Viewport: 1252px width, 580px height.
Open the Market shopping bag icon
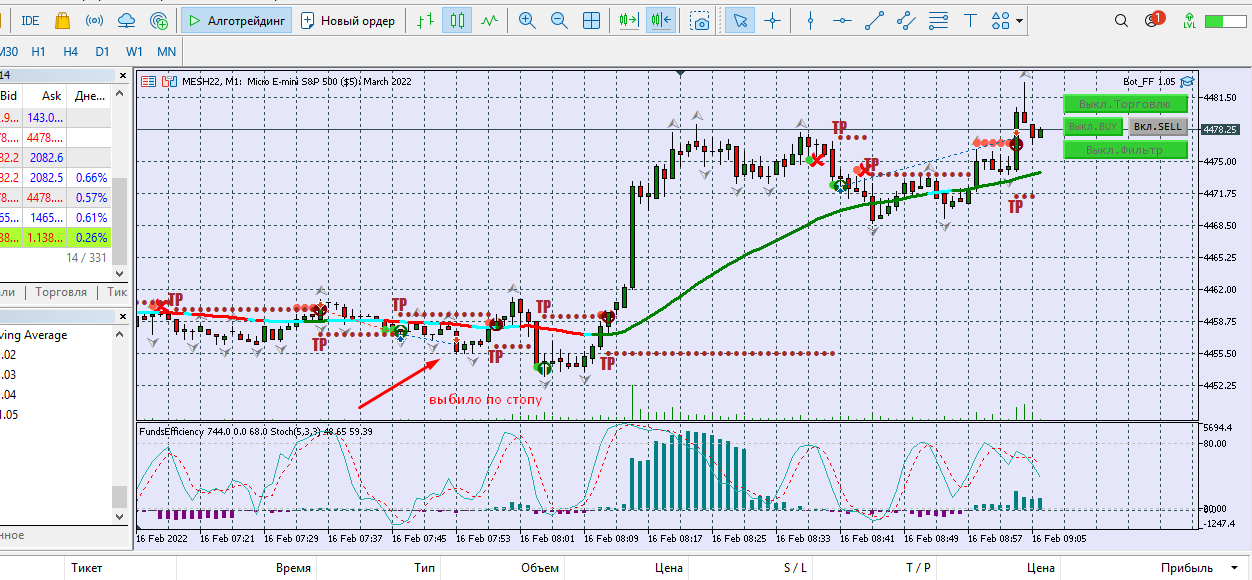63,20
